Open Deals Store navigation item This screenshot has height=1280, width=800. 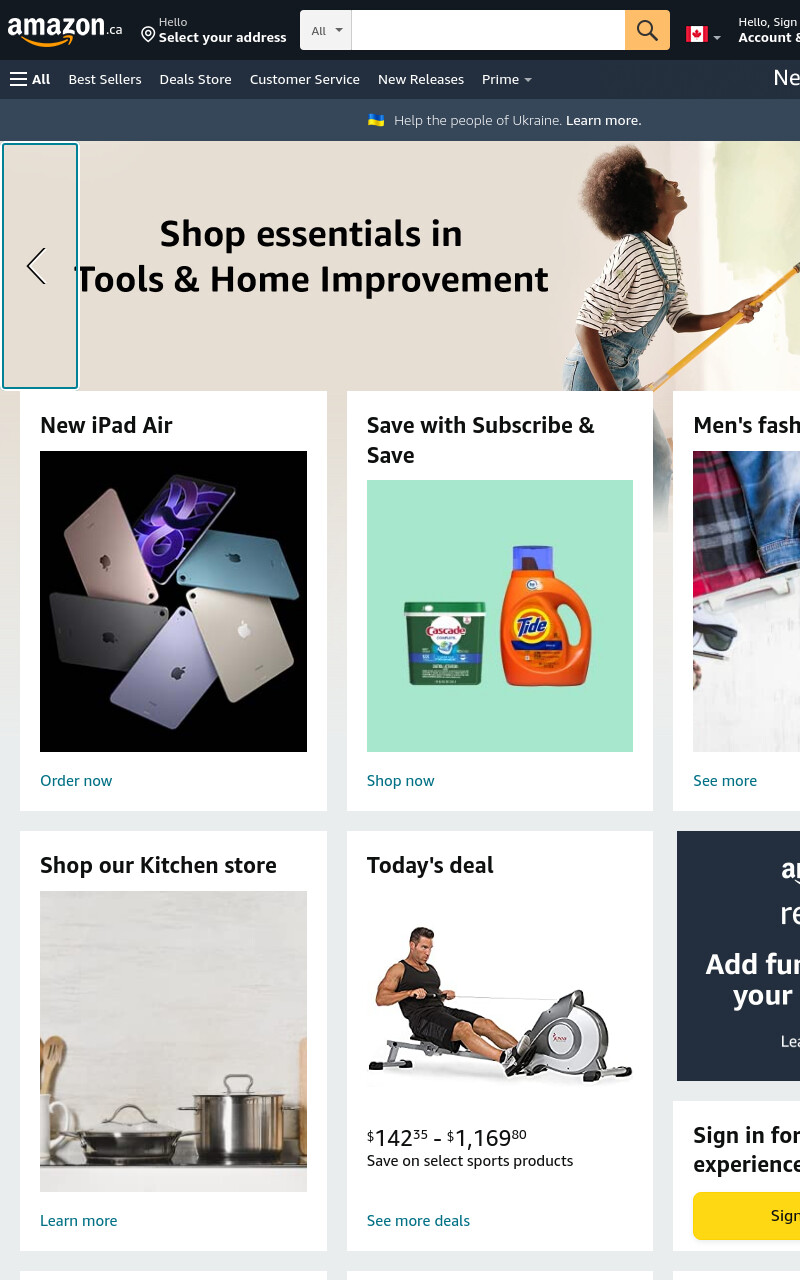click(195, 79)
